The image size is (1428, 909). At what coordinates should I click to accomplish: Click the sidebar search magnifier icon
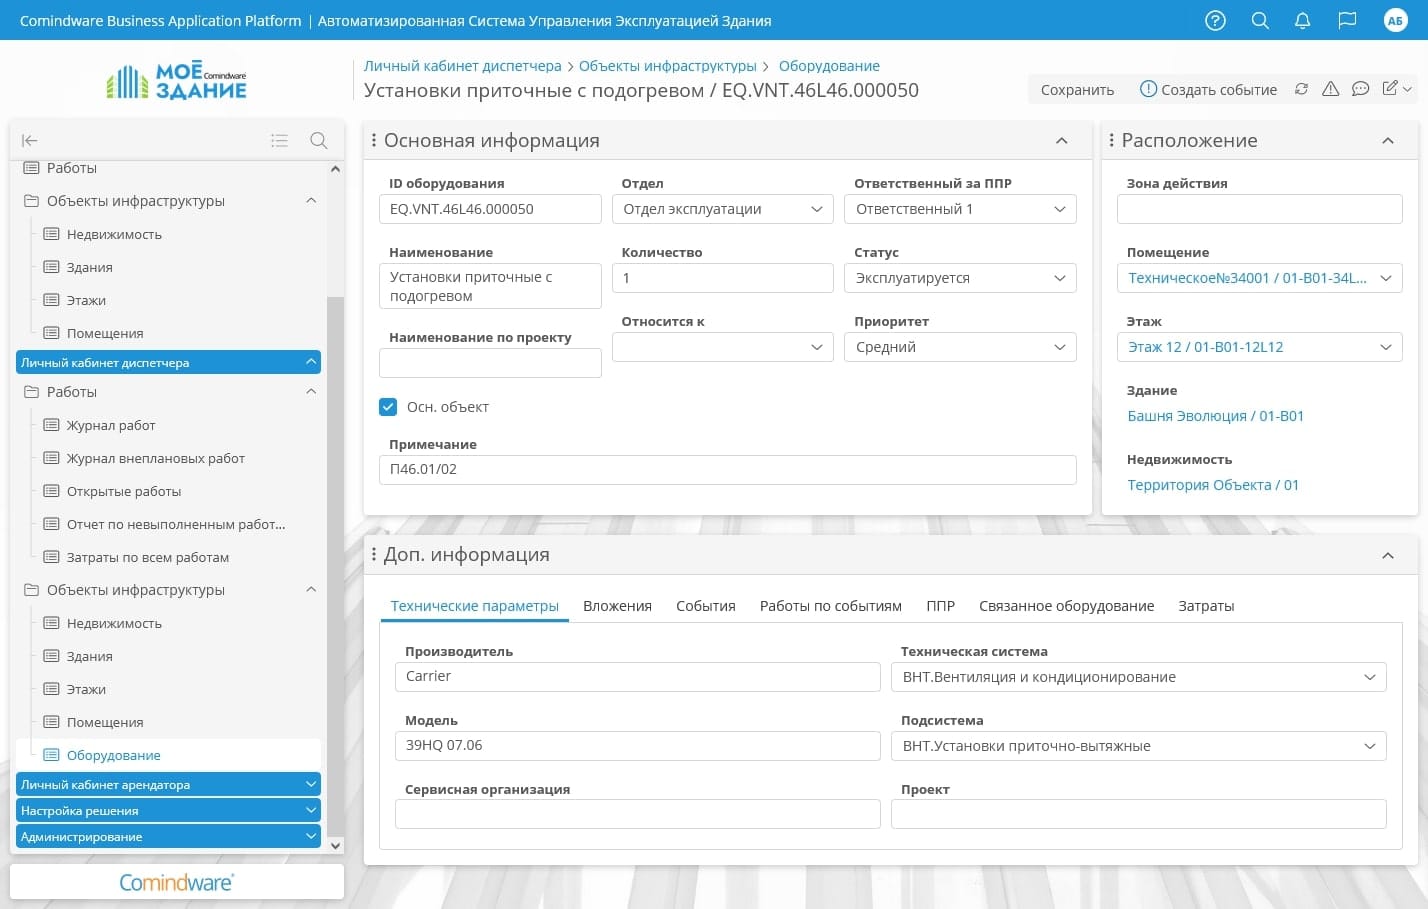[319, 141]
